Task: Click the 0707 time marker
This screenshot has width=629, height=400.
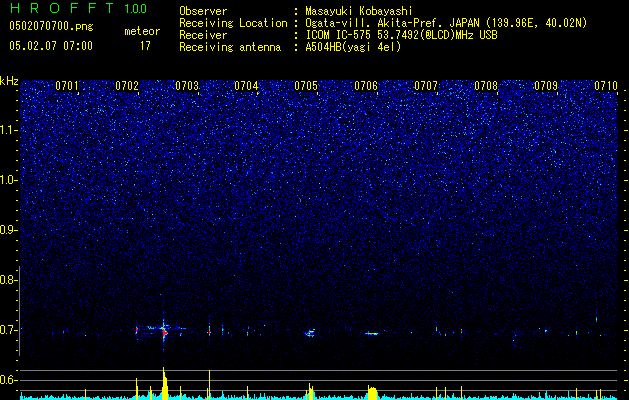Action: pyautogui.click(x=426, y=86)
